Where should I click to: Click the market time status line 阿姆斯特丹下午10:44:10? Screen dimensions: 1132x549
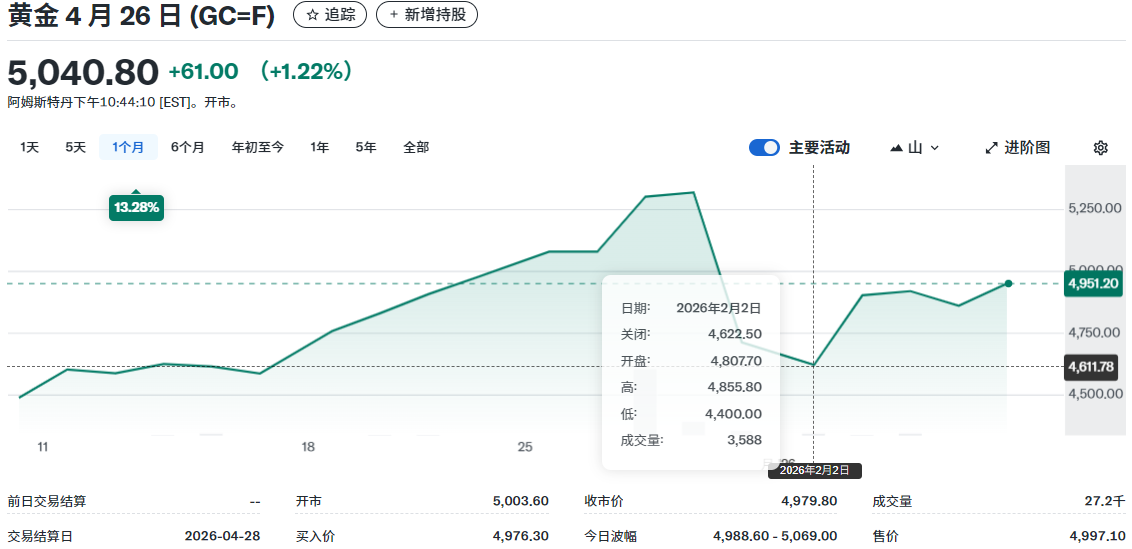[122, 103]
